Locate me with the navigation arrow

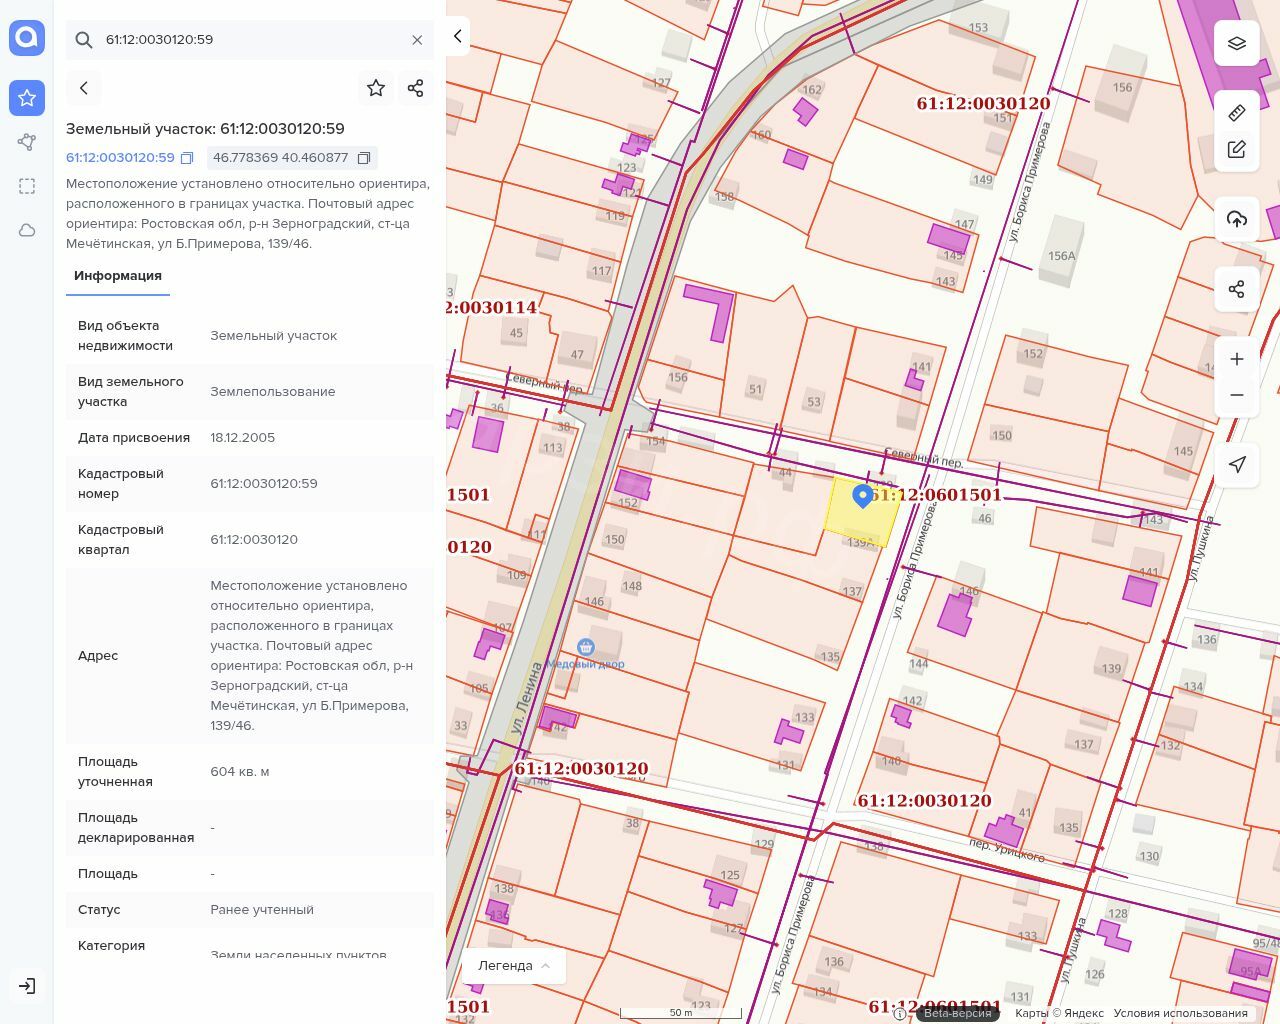coord(1237,464)
